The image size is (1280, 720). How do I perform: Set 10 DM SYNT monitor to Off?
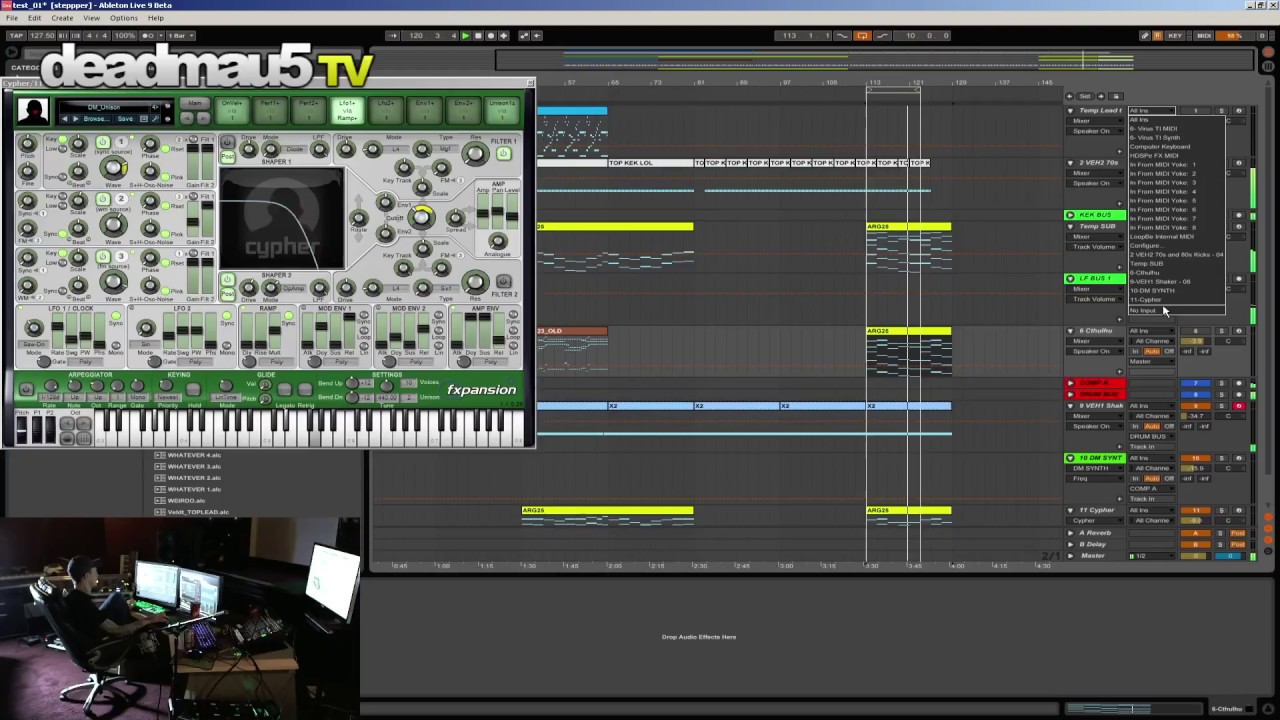[x=1168, y=478]
